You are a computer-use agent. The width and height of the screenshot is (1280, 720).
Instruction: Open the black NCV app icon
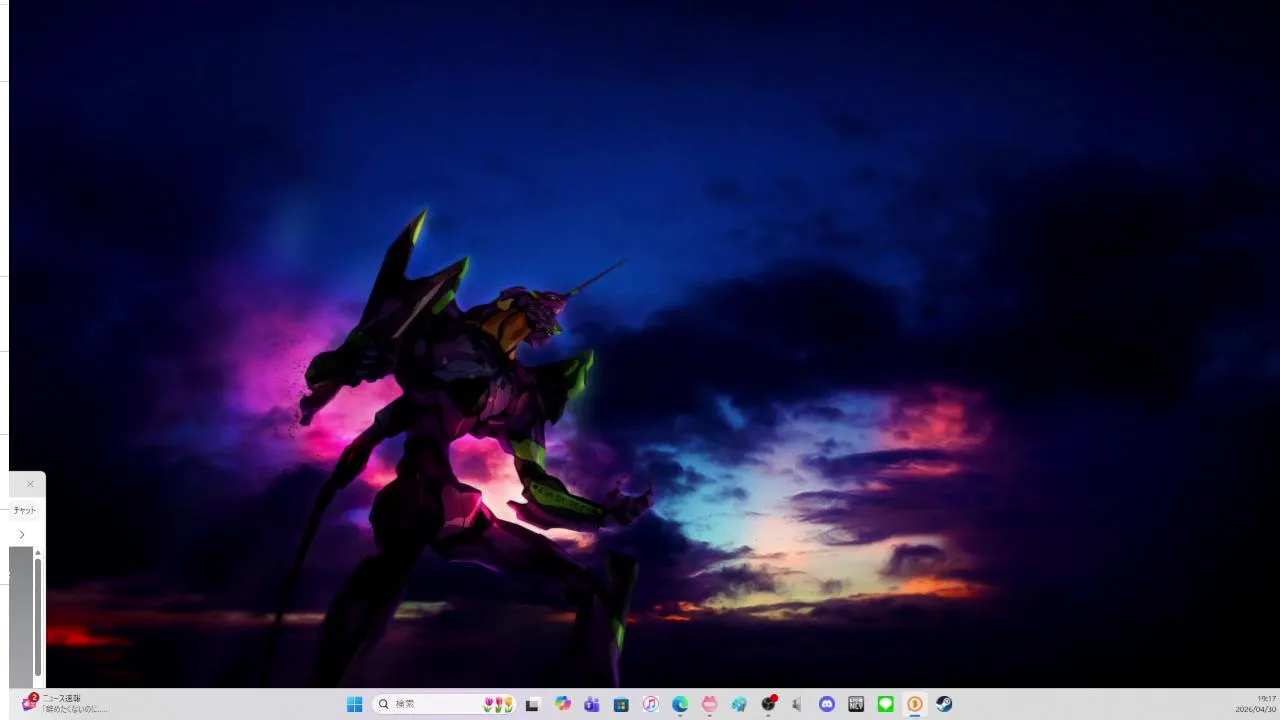[x=856, y=704]
